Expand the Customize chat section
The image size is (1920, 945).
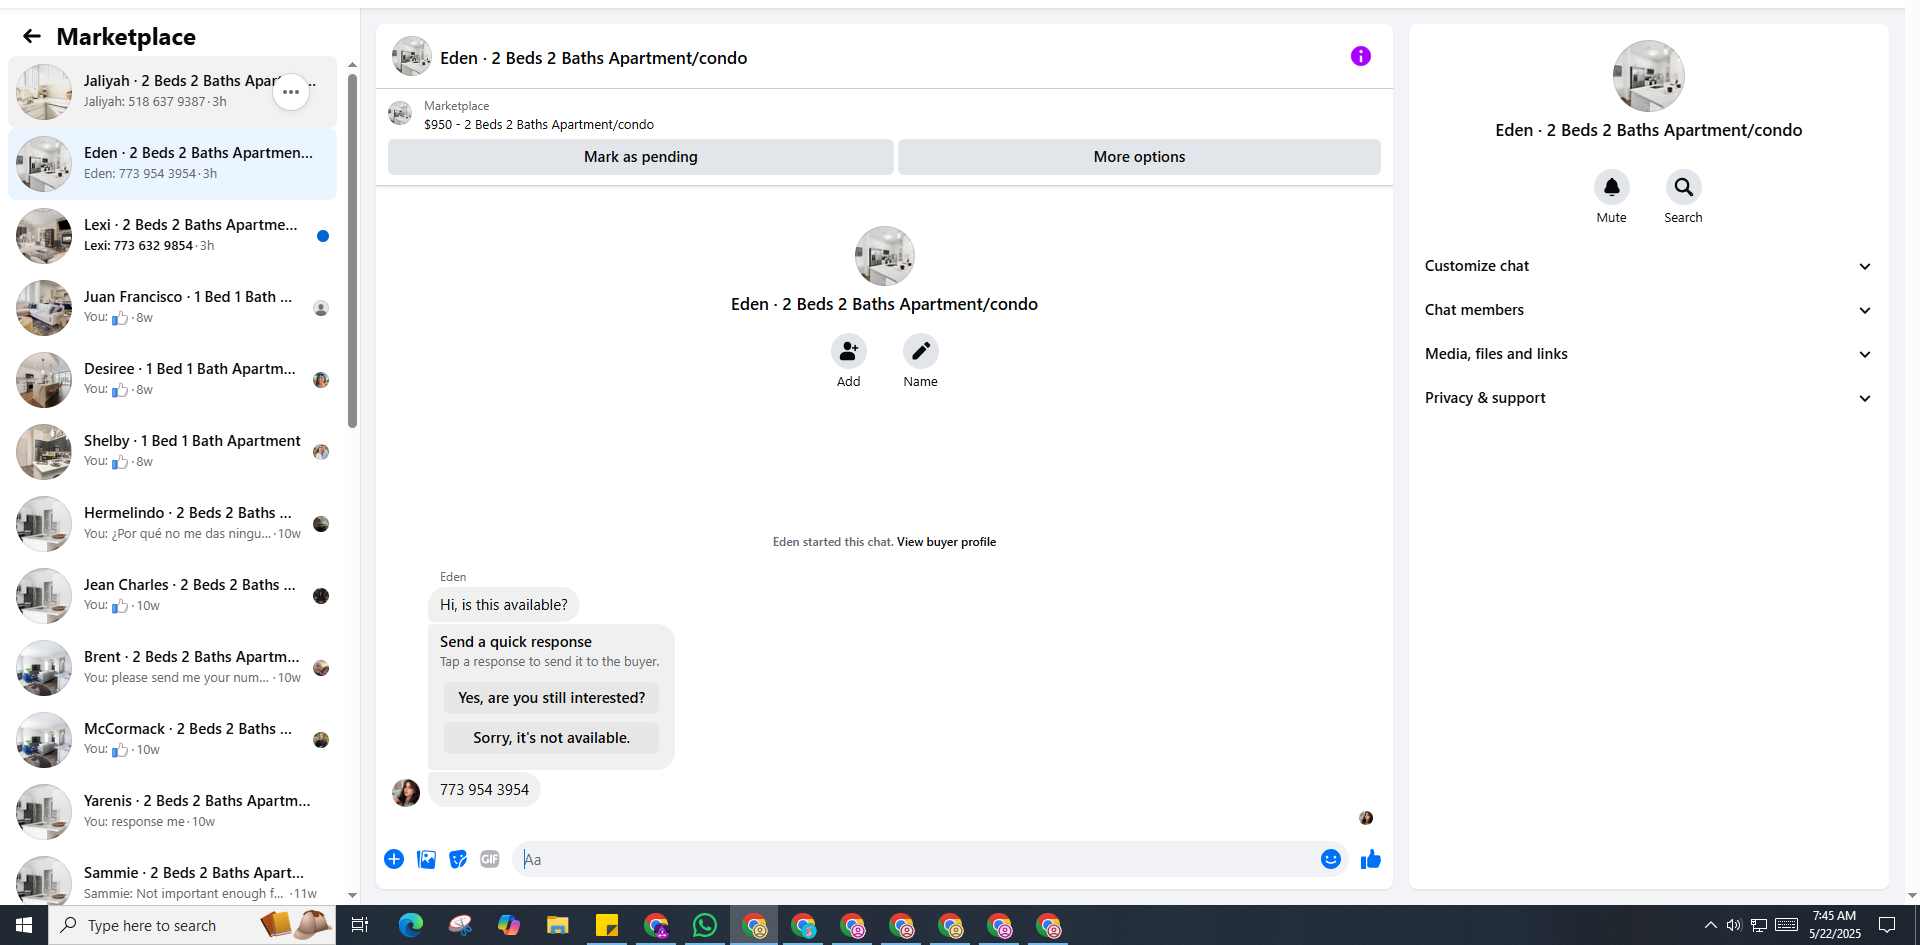tap(1648, 266)
